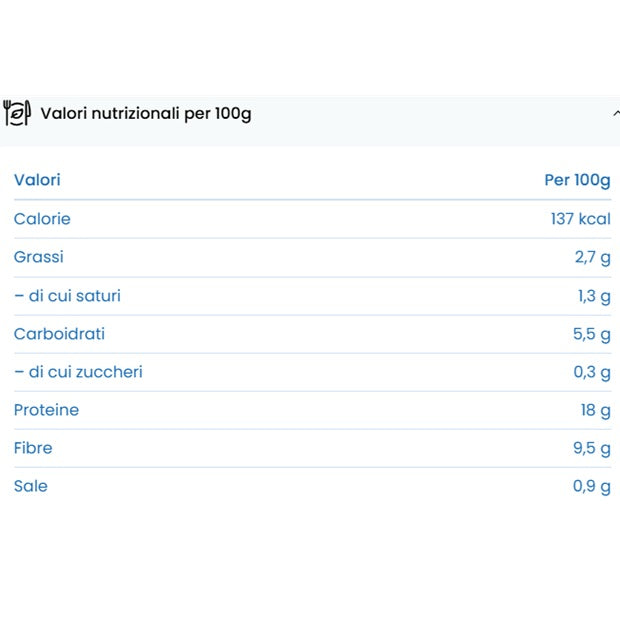620x620 pixels.
Task: Select the "Grassi" row label
Action: (x=39, y=257)
